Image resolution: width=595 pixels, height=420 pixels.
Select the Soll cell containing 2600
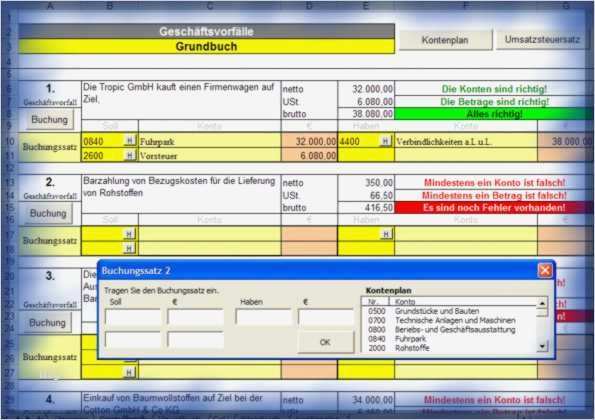tap(110, 156)
